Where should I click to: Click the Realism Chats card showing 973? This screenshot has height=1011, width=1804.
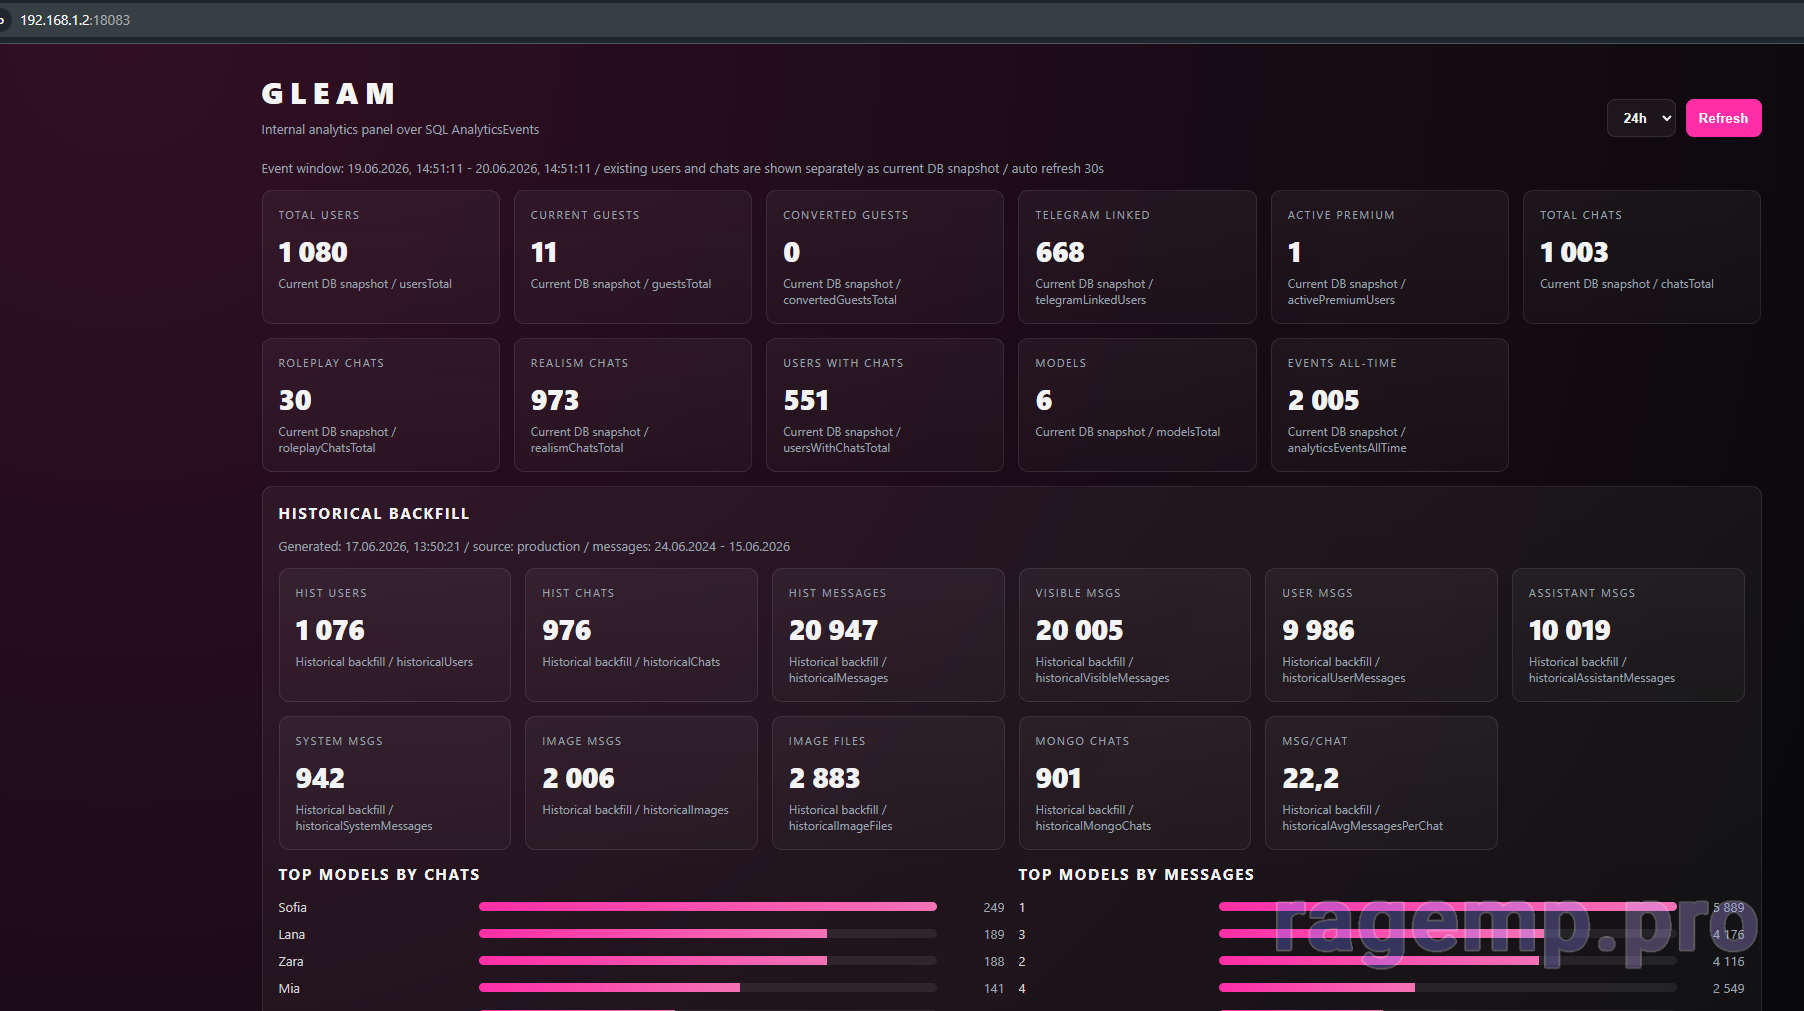[x=632, y=405]
